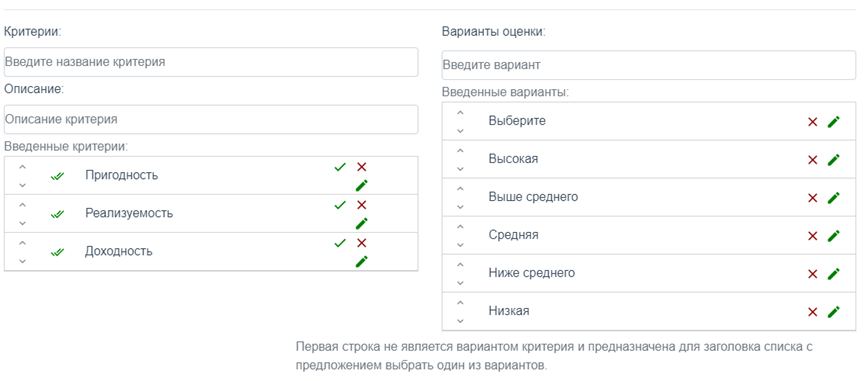Remove the Выберите header row

[x=812, y=122]
